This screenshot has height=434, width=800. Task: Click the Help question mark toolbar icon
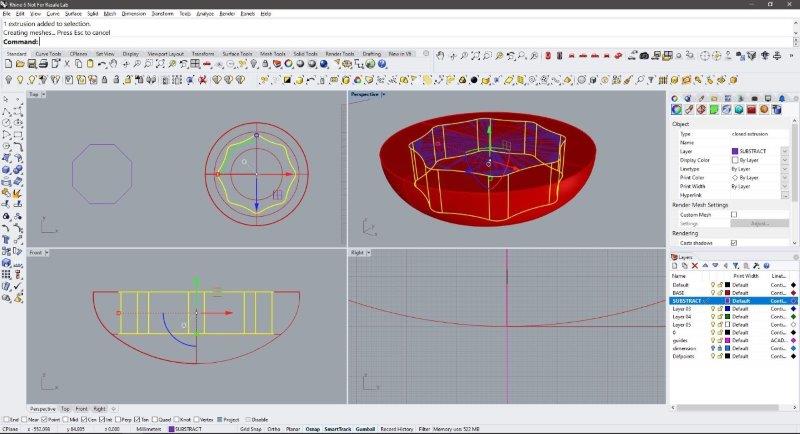[382, 64]
